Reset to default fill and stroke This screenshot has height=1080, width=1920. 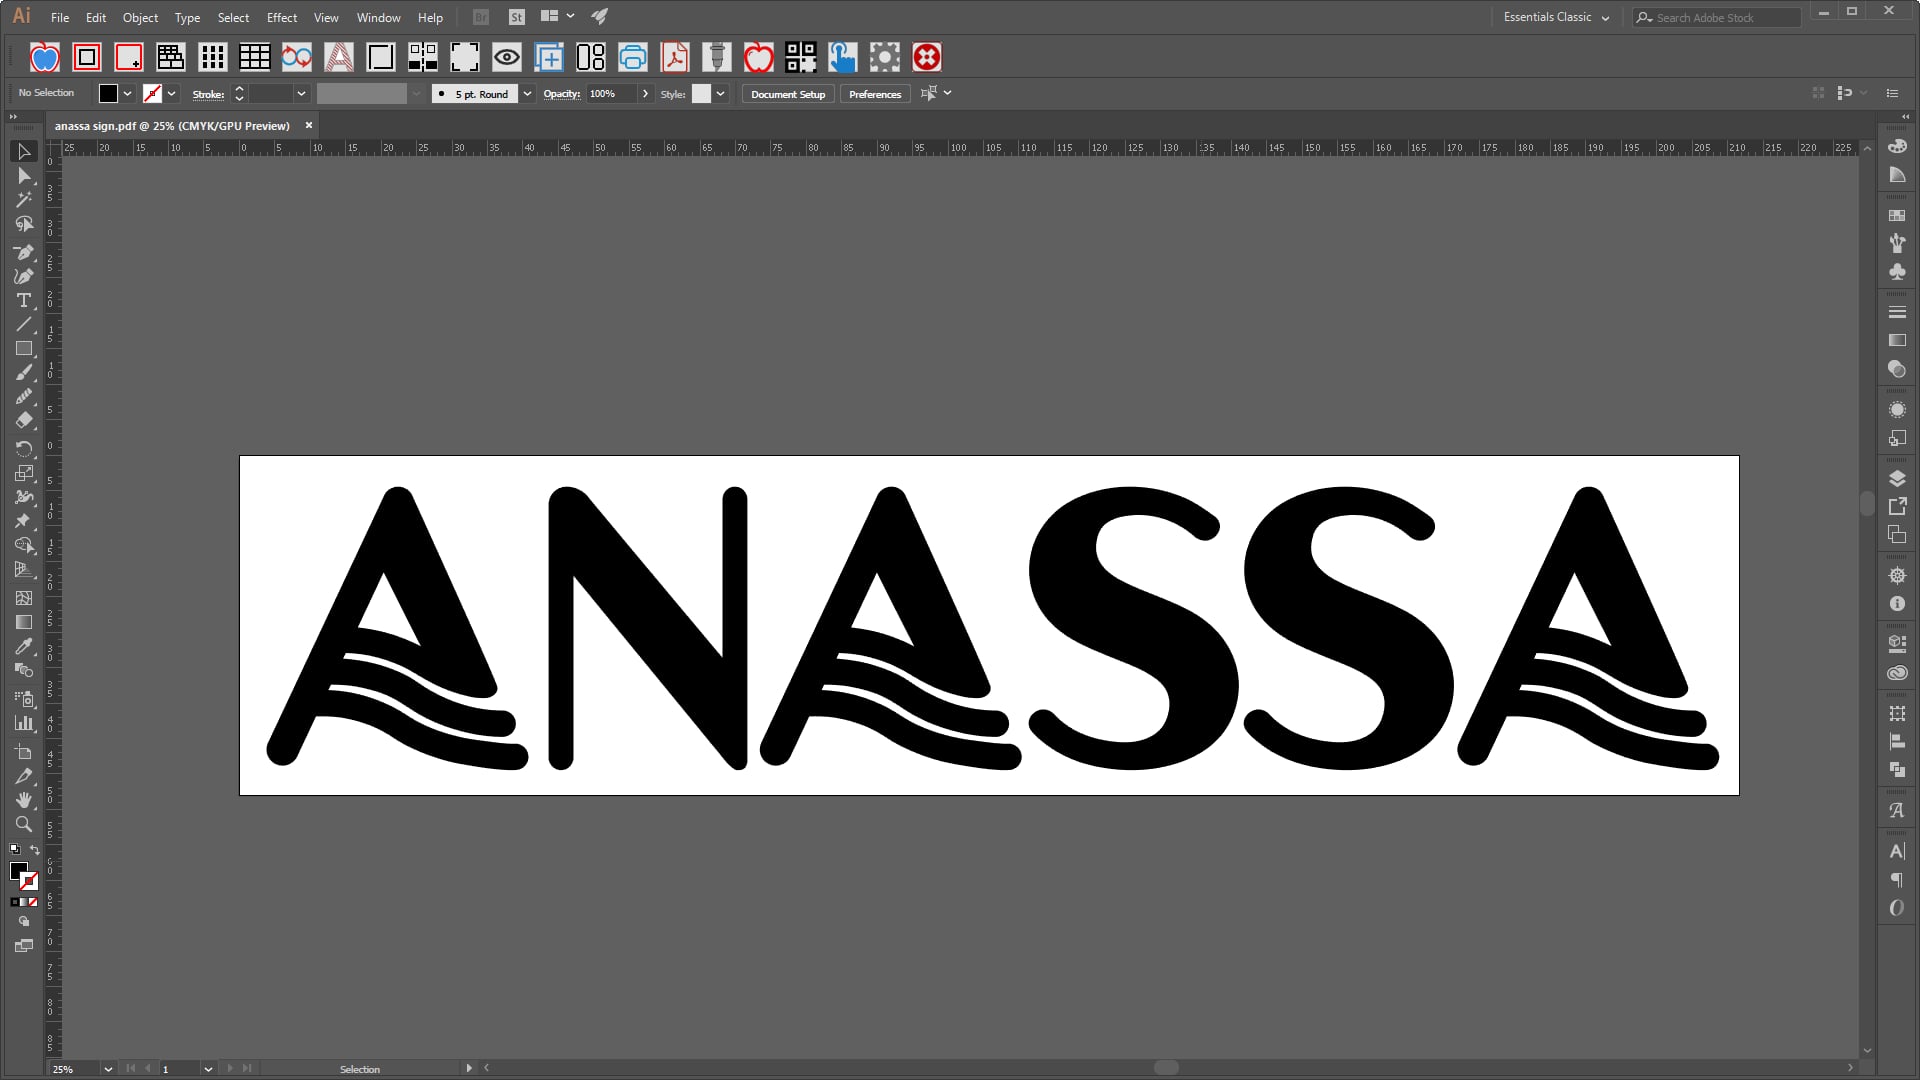(x=15, y=850)
